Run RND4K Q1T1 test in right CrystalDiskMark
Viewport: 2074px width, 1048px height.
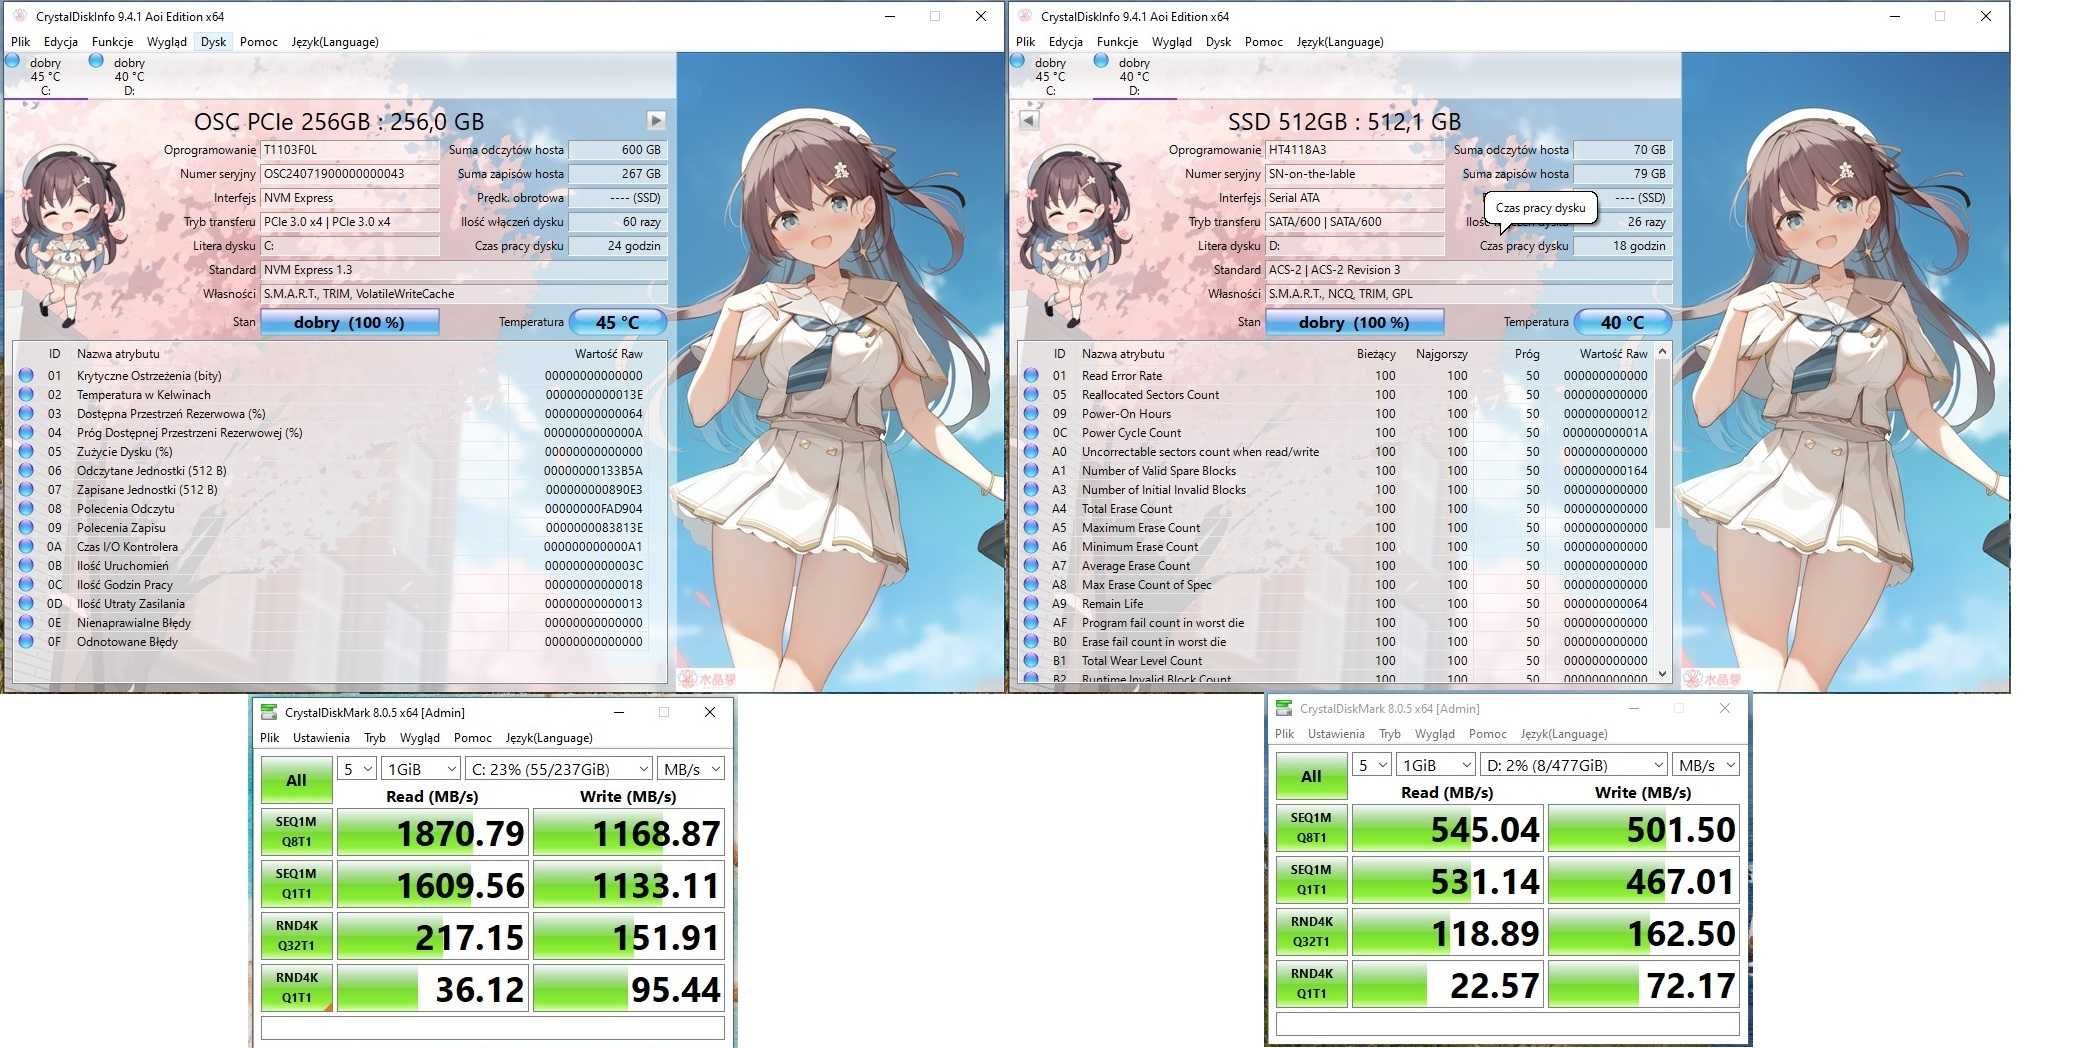1311,984
